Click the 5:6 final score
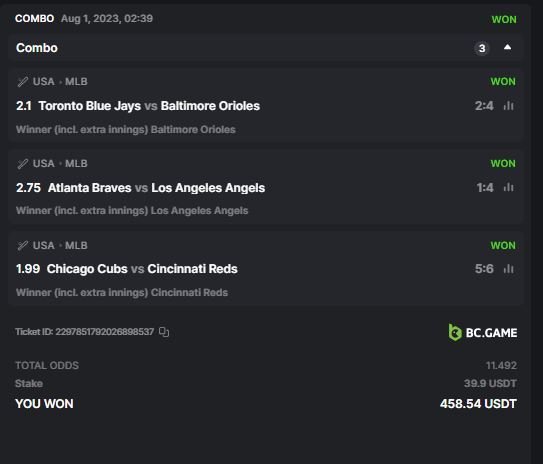Image resolution: width=543 pixels, height=464 pixels. pos(484,269)
